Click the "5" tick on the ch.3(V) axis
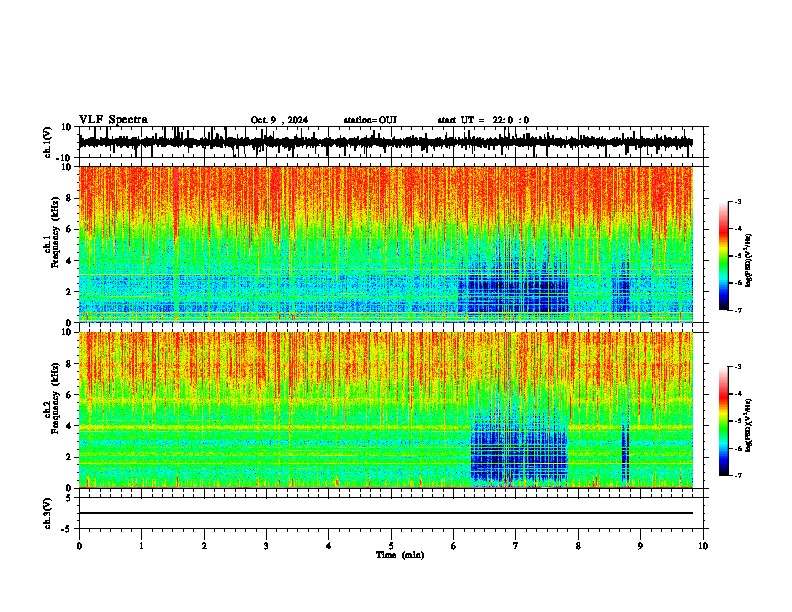Image resolution: width=792 pixels, height=612 pixels. tap(70, 497)
